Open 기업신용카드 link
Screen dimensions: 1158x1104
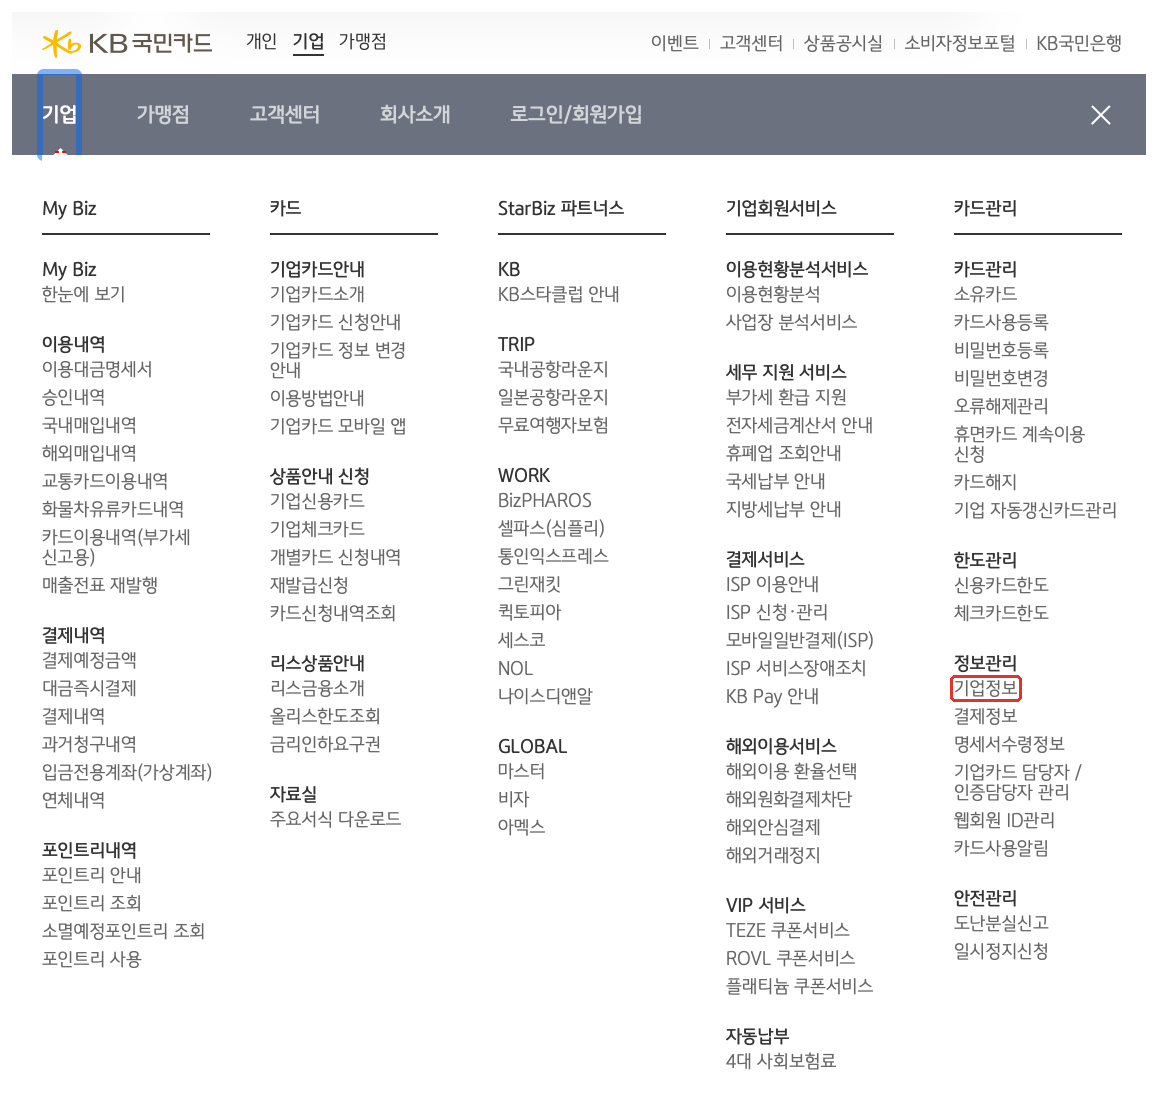point(318,501)
